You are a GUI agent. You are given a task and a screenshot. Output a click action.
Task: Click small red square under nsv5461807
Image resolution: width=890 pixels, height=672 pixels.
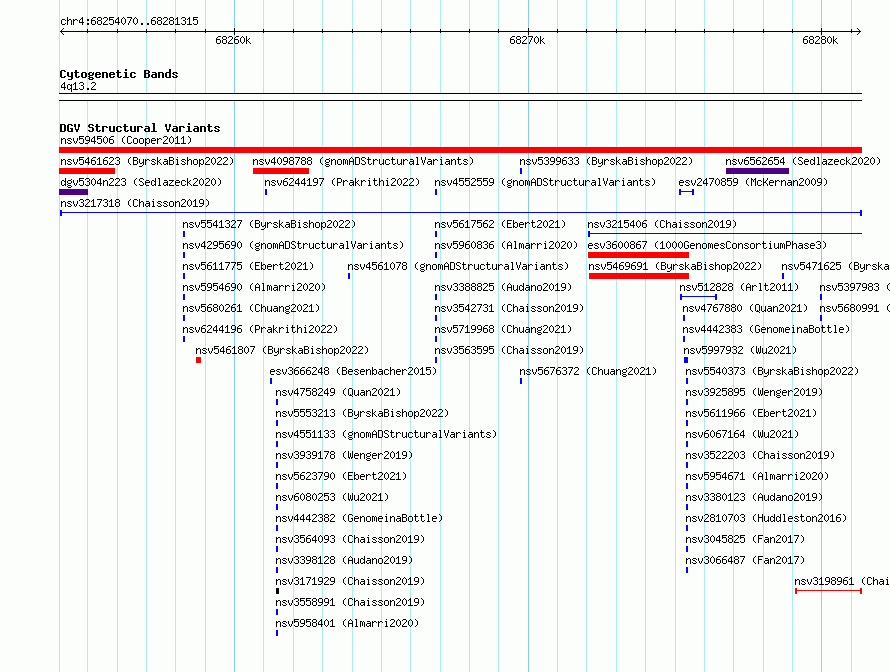(199, 360)
